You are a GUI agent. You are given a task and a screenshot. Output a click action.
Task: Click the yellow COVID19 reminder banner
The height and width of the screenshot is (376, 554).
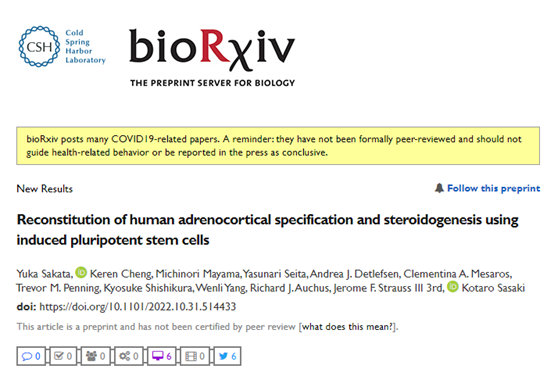pyautogui.click(x=278, y=146)
